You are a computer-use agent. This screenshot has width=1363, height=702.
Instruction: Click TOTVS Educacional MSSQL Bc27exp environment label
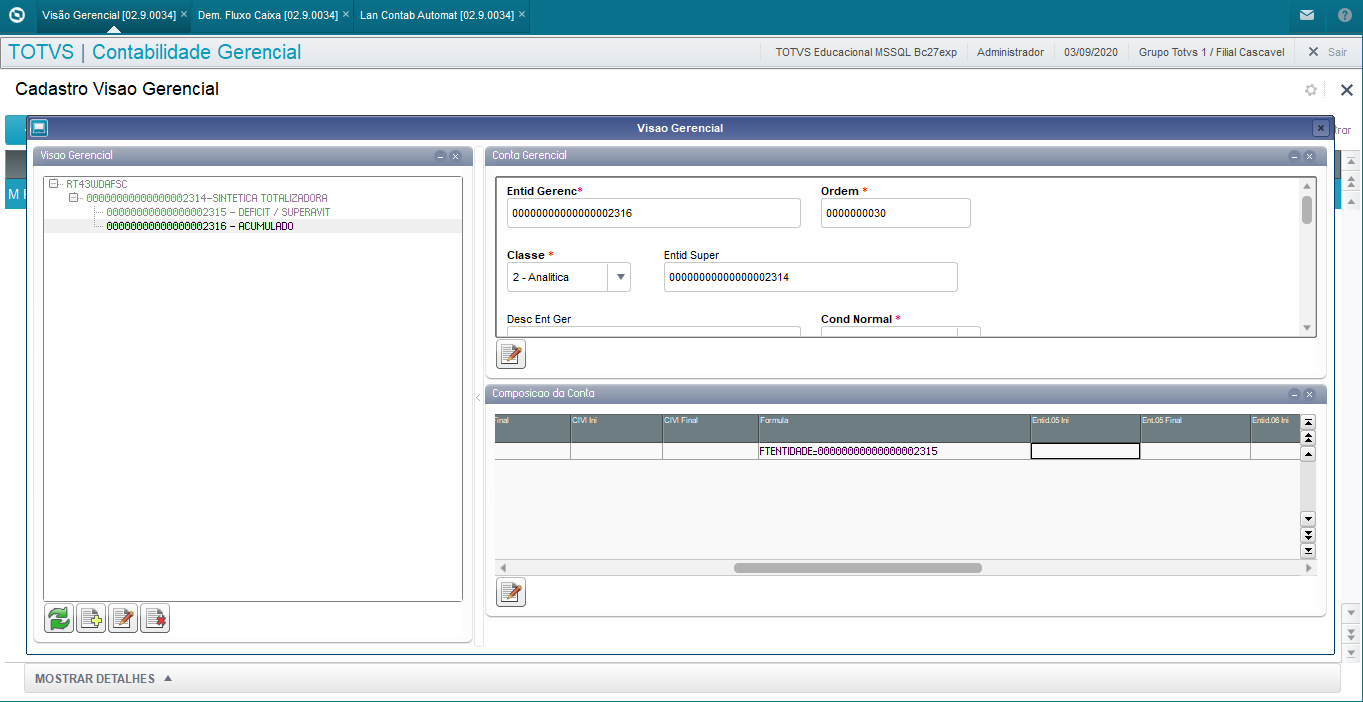[866, 52]
